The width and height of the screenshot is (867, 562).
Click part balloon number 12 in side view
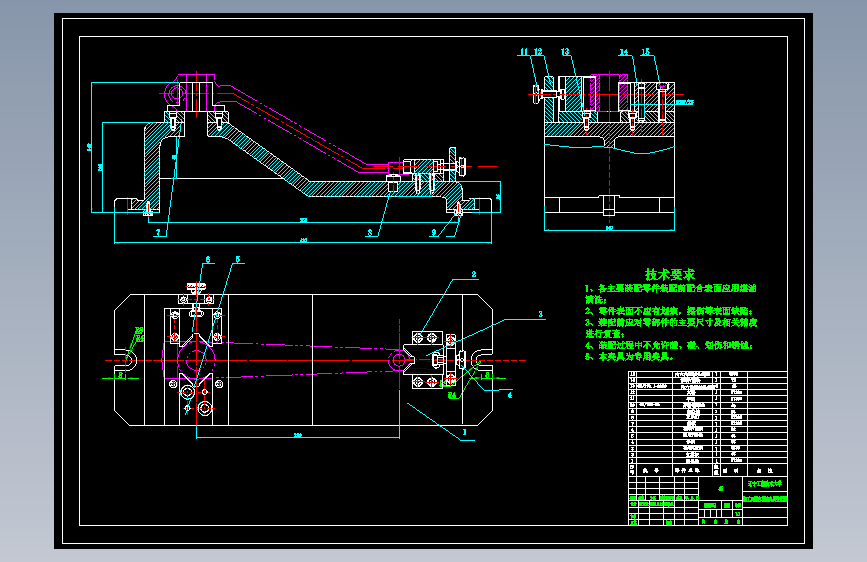point(538,52)
